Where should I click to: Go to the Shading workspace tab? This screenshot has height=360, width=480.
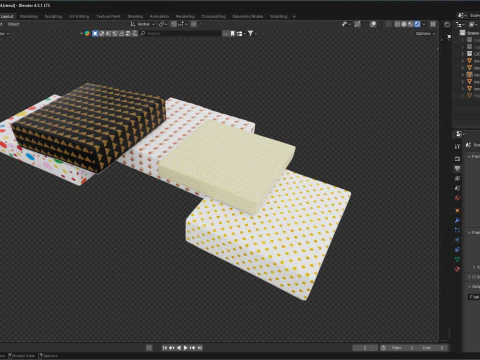click(135, 16)
